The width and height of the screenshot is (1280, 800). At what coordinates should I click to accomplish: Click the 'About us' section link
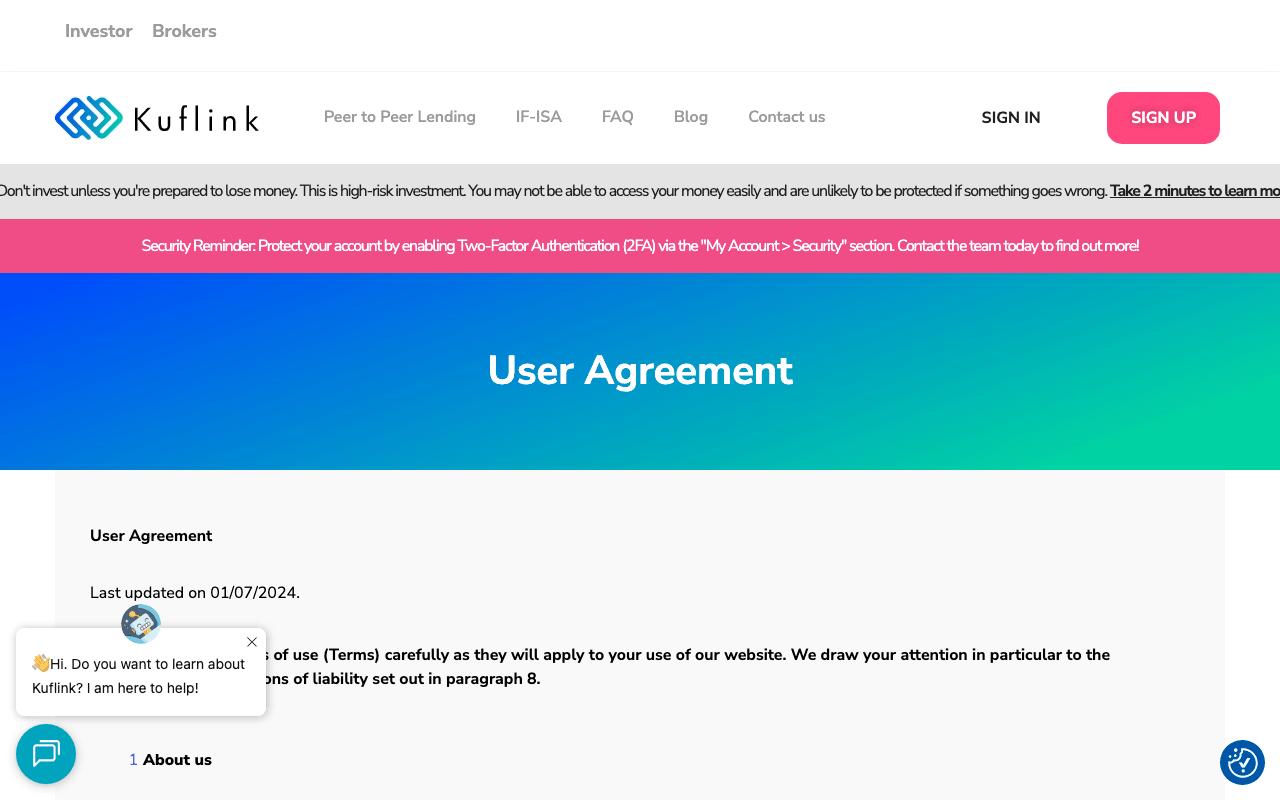[177, 759]
